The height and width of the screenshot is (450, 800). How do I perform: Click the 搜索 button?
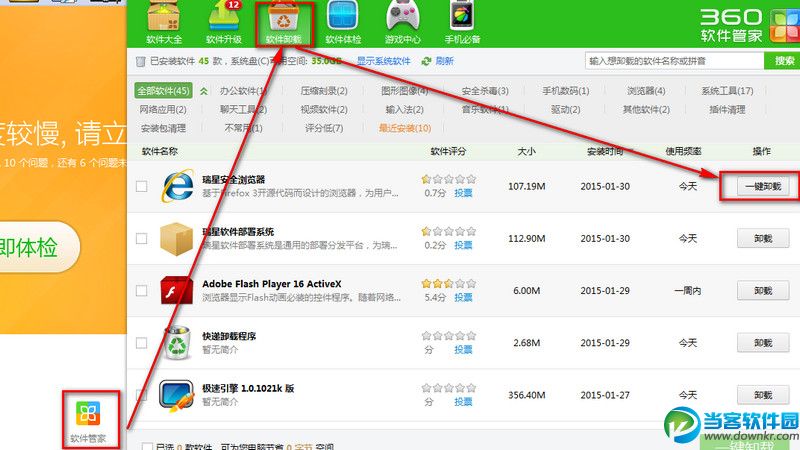coord(784,61)
